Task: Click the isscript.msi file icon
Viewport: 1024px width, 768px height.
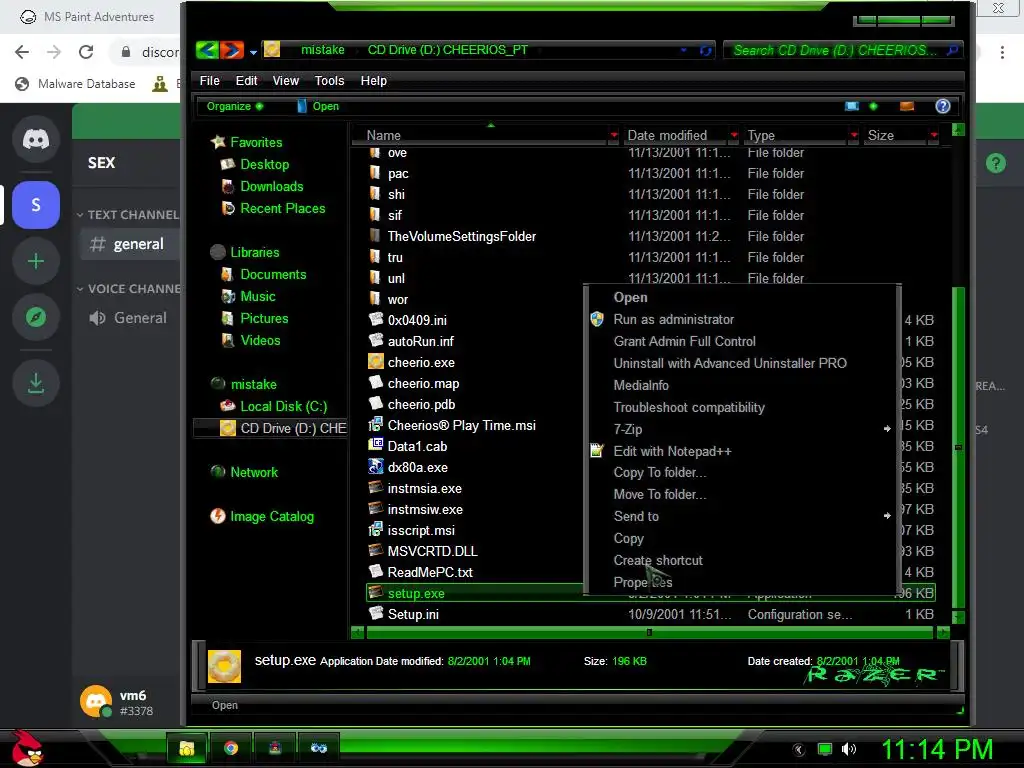Action: pyautogui.click(x=376, y=530)
